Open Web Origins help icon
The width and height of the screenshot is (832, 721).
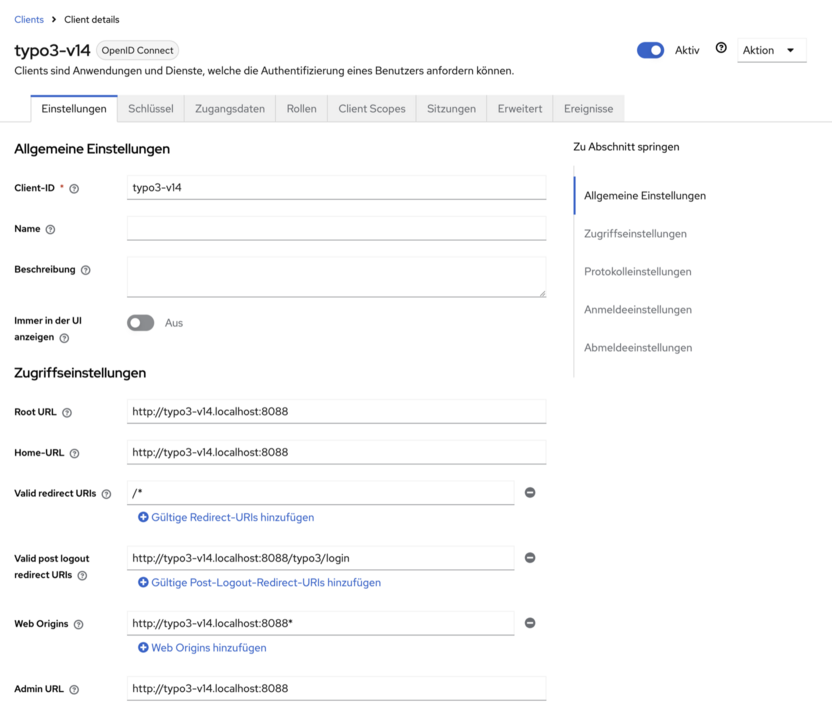79,625
